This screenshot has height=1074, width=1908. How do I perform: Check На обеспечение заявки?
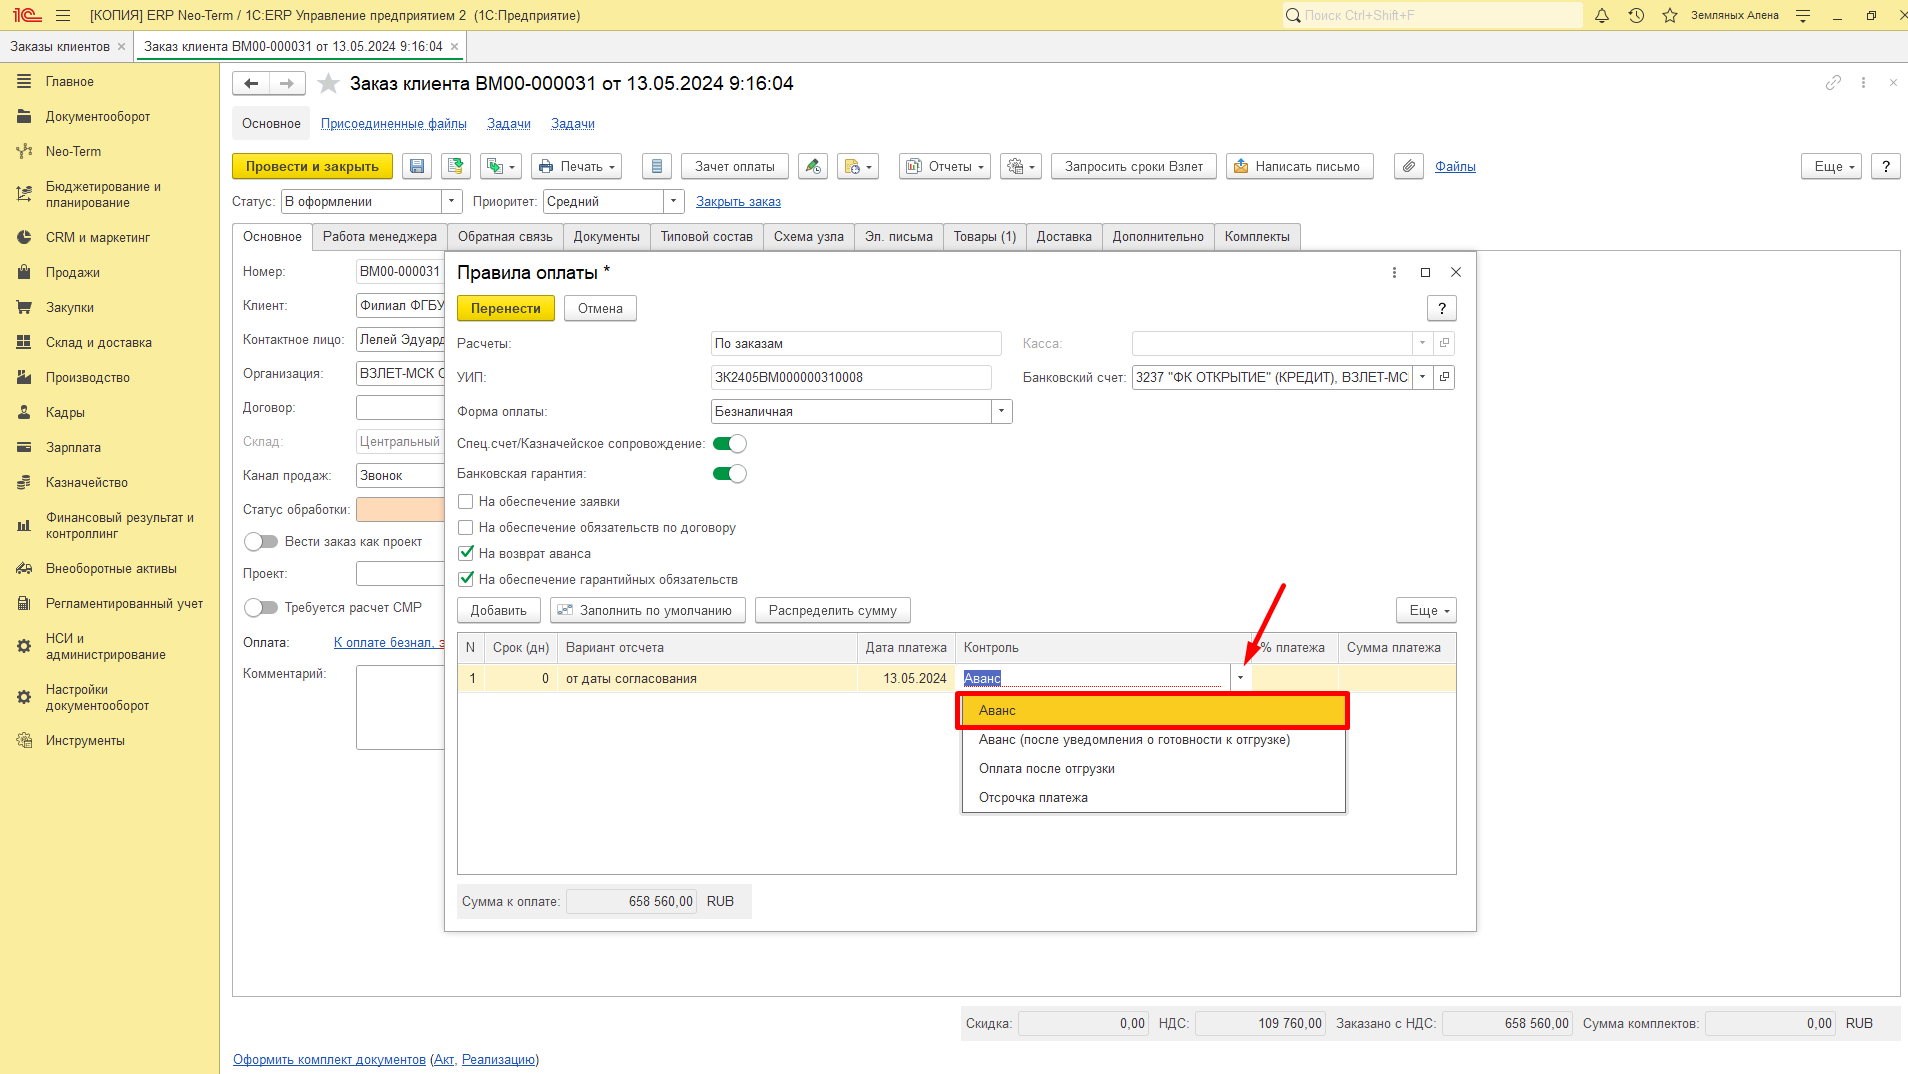[466, 502]
